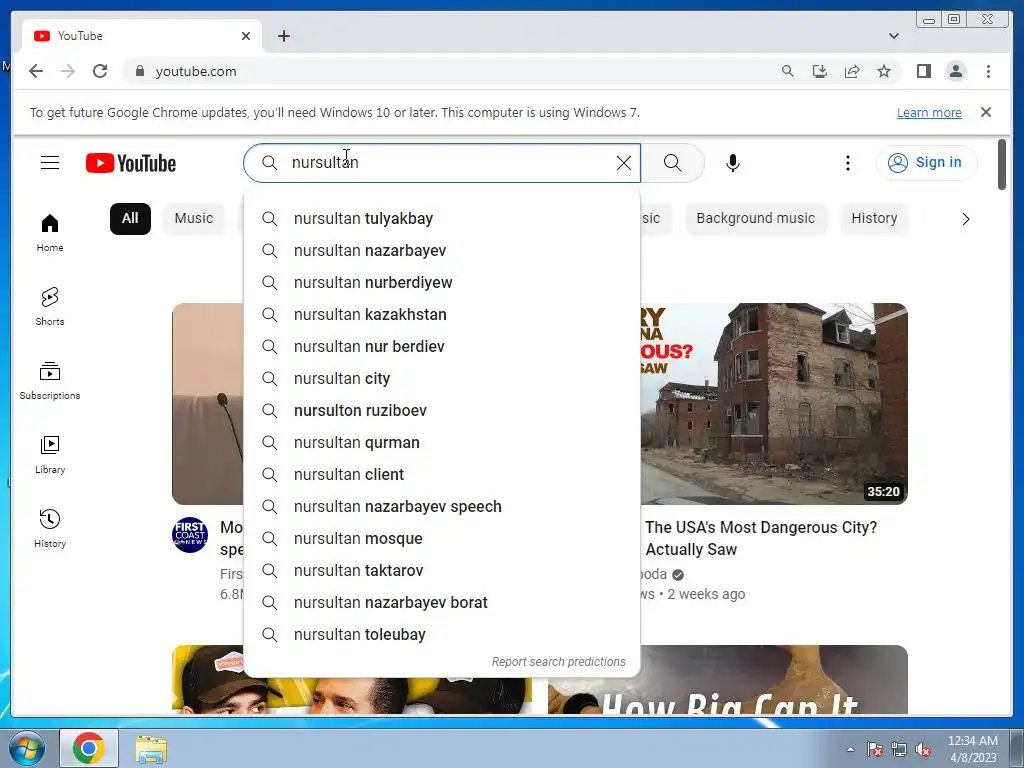Clear the search box with X icon
1024x768 pixels.
pyautogui.click(x=624, y=163)
